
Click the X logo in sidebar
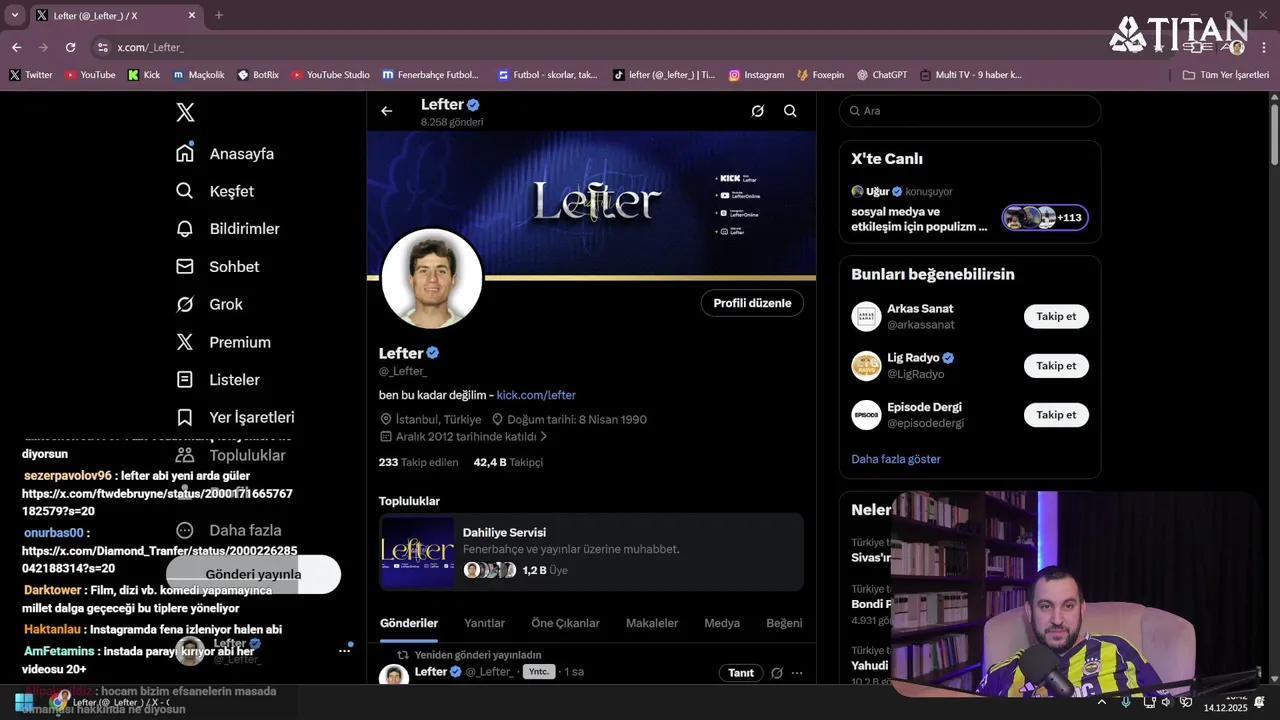pos(185,112)
